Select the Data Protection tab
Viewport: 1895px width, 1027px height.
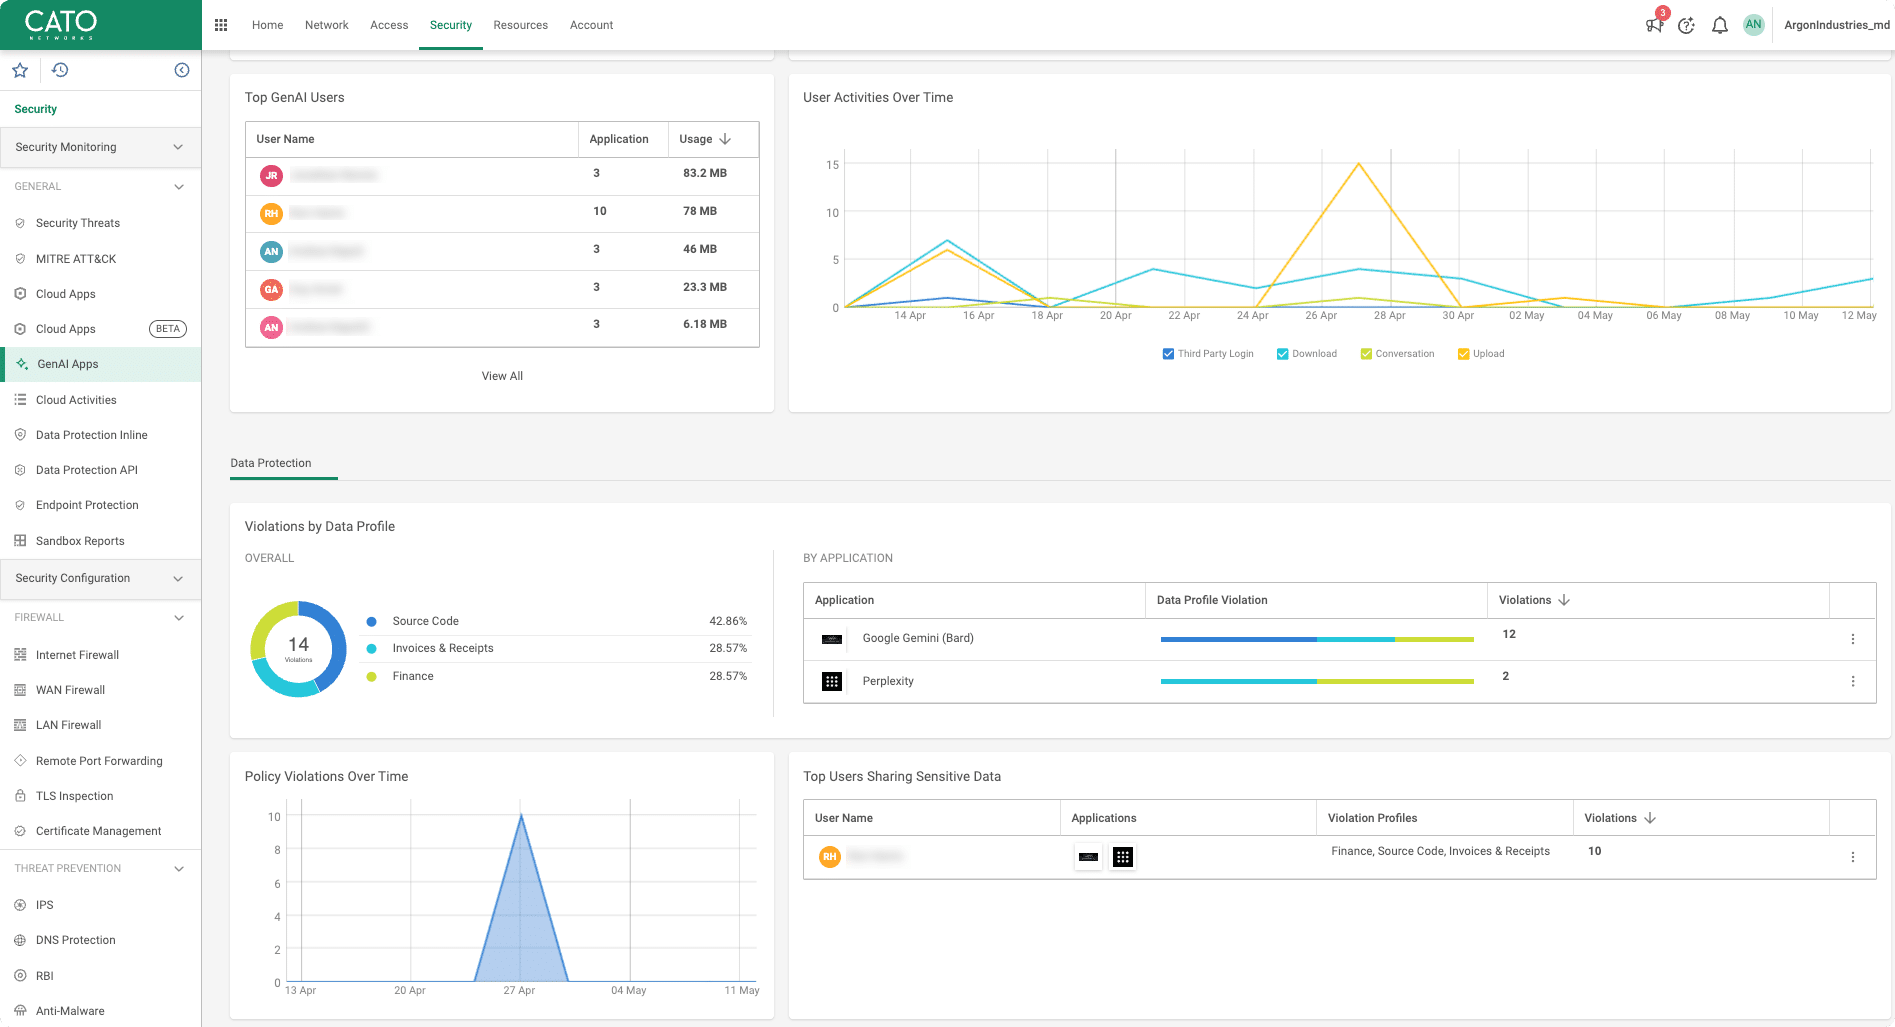pos(271,463)
